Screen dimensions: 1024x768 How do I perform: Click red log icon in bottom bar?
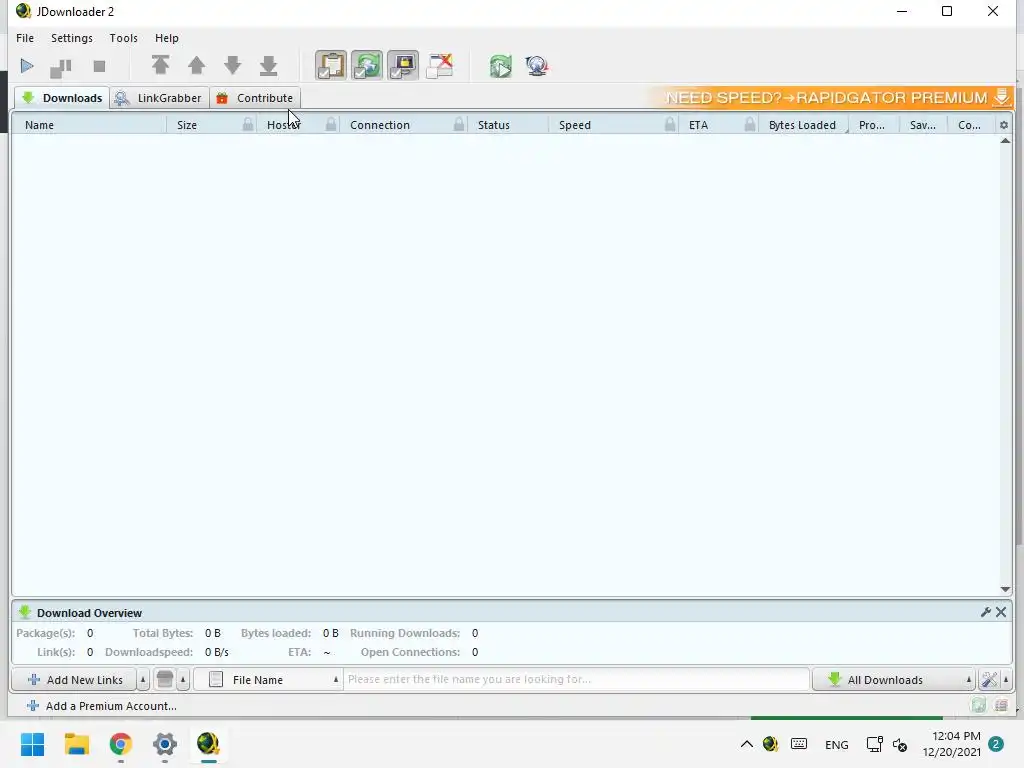1000,705
